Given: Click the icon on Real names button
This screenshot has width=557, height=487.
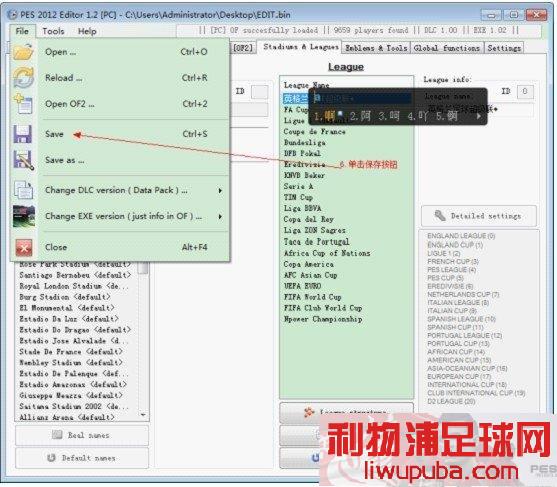Looking at the screenshot, I should (57, 435).
